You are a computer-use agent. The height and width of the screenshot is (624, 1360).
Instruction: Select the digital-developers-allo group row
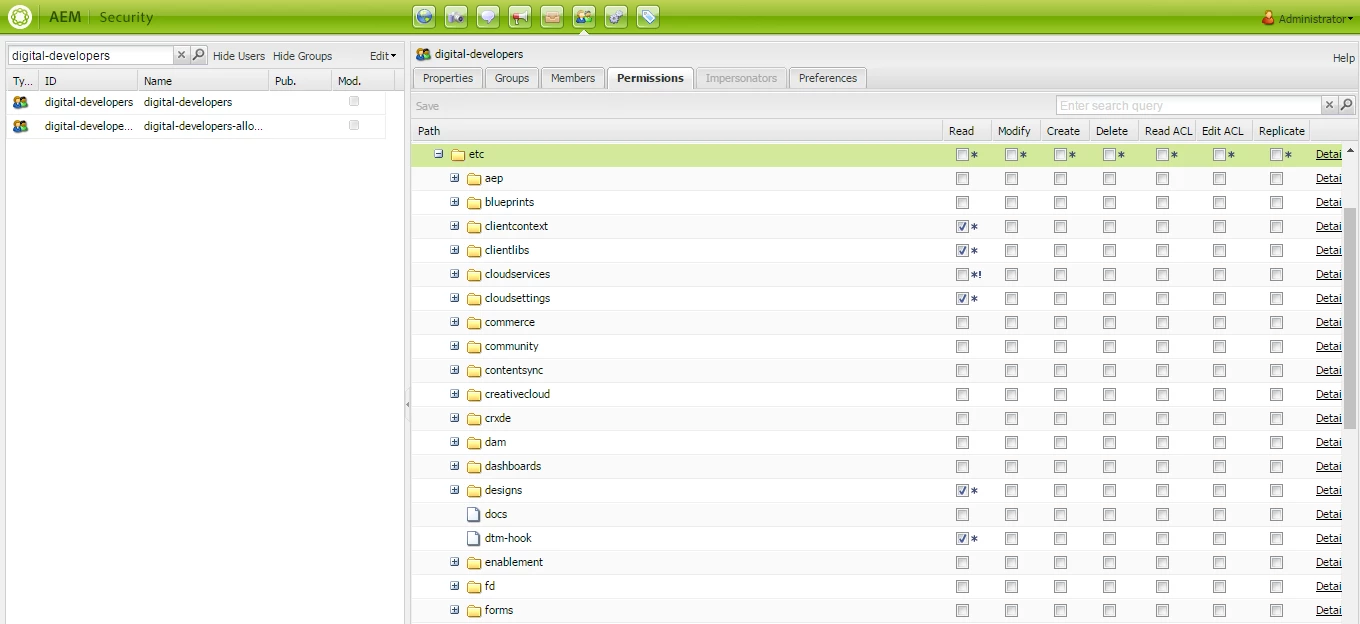coord(196,126)
